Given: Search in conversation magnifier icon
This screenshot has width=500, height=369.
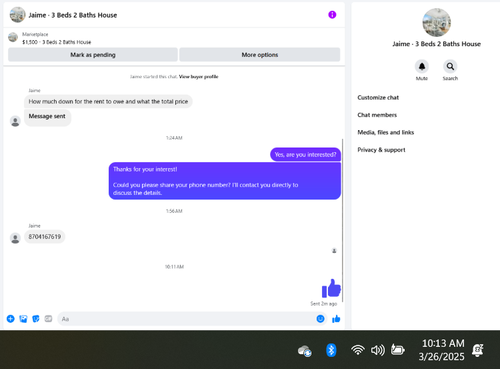Looking at the screenshot, I should point(450,66).
